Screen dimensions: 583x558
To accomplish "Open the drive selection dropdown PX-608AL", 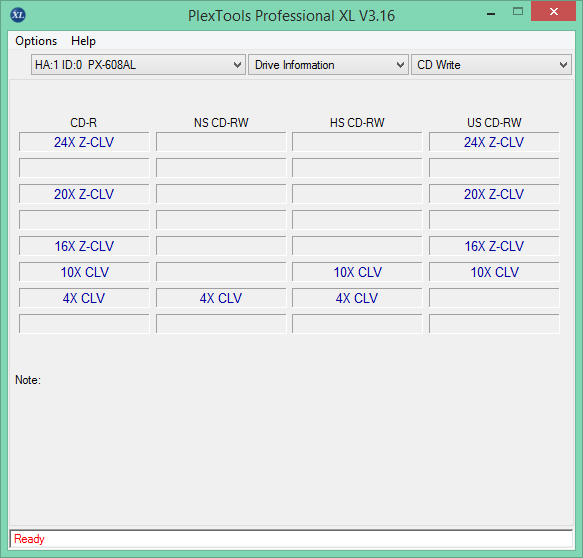I will tap(138, 65).
